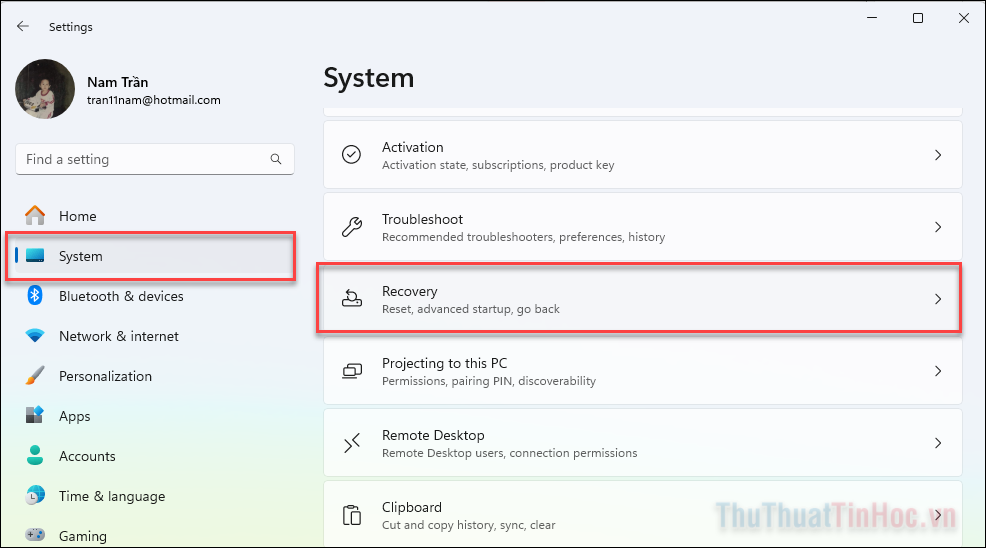Click the Apps icon in sidebar
The image size is (986, 548).
point(35,415)
